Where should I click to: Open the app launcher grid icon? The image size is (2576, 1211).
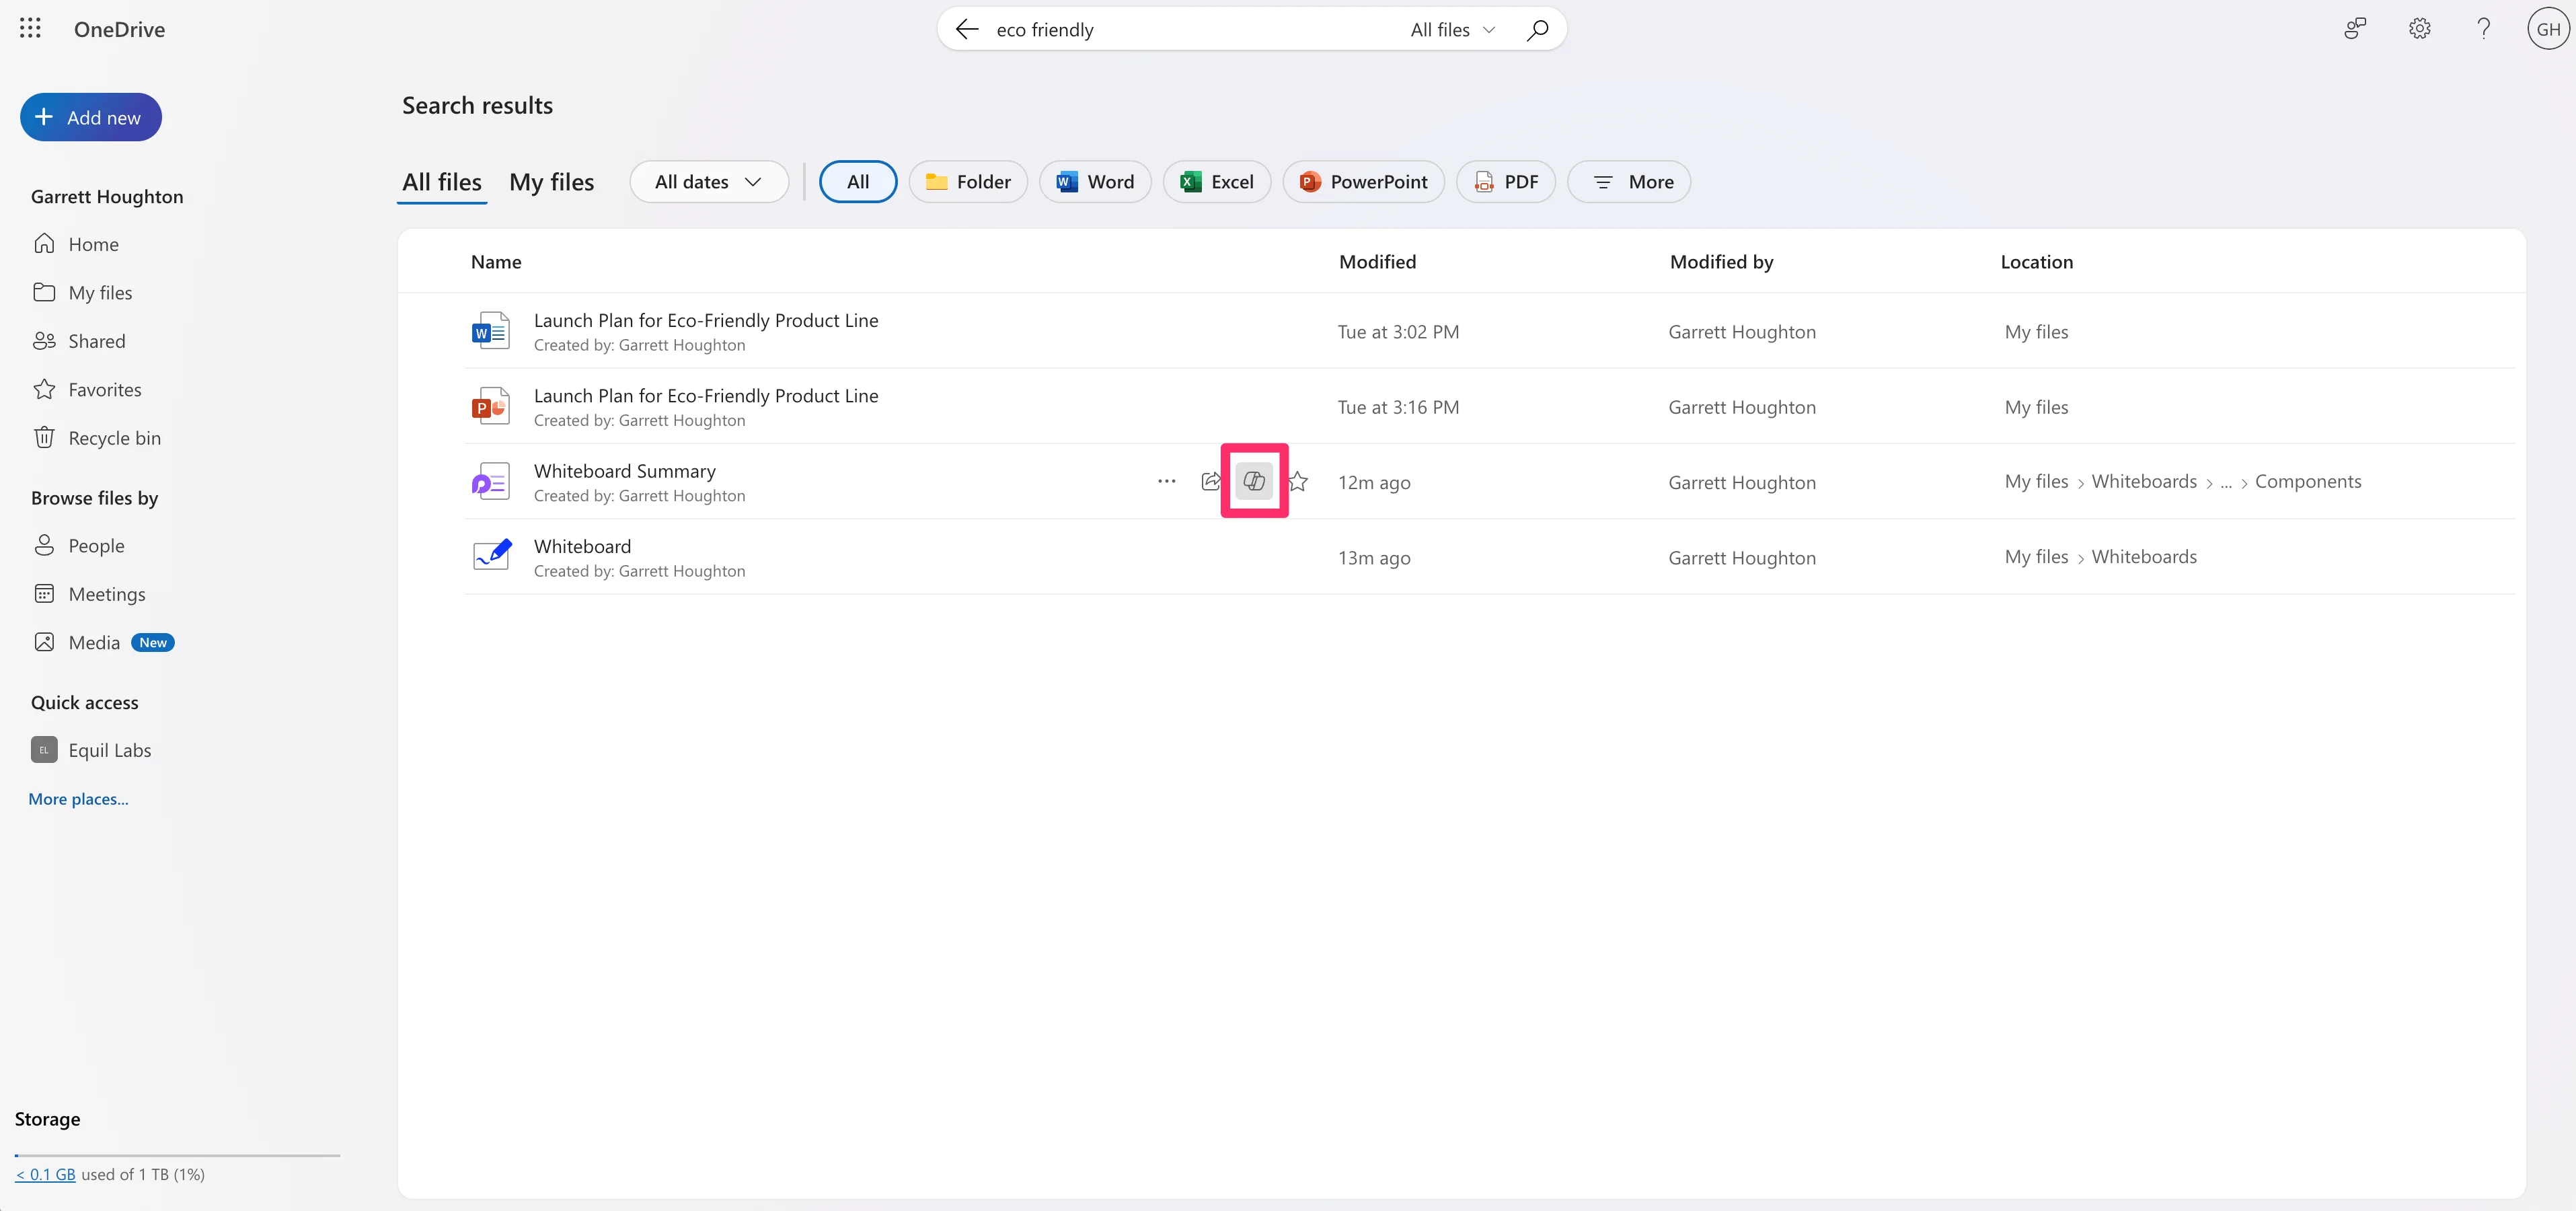[30, 29]
